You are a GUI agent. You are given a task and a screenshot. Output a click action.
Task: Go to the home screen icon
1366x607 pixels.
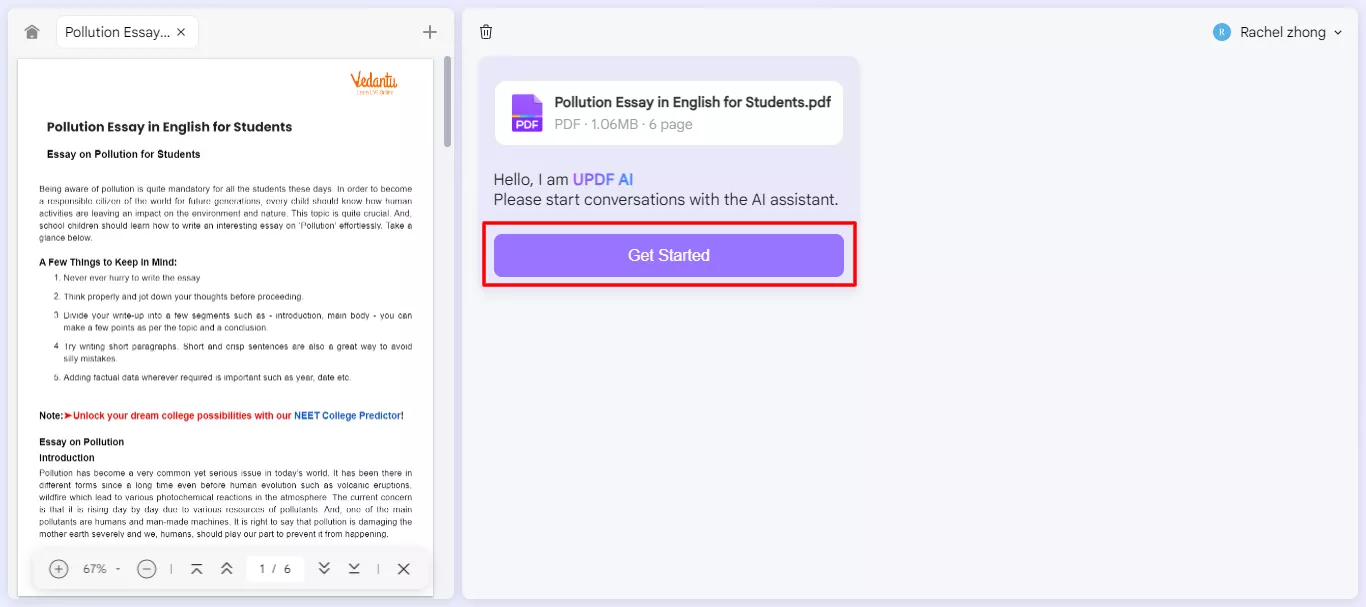pos(32,32)
